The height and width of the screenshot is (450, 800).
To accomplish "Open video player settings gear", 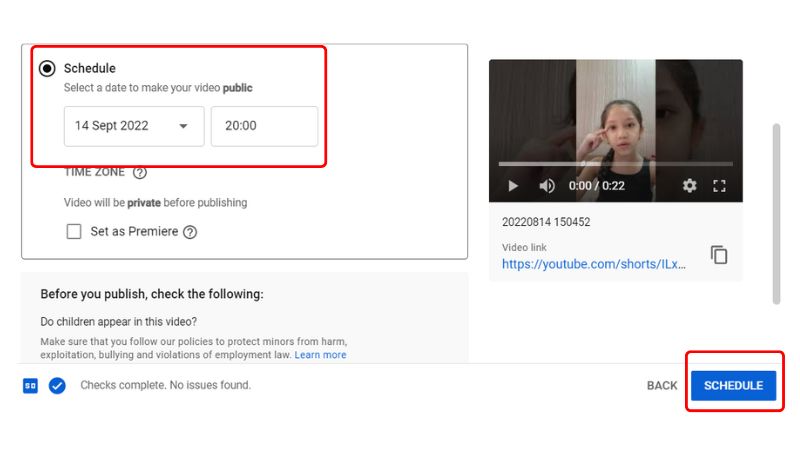I will [x=689, y=186].
